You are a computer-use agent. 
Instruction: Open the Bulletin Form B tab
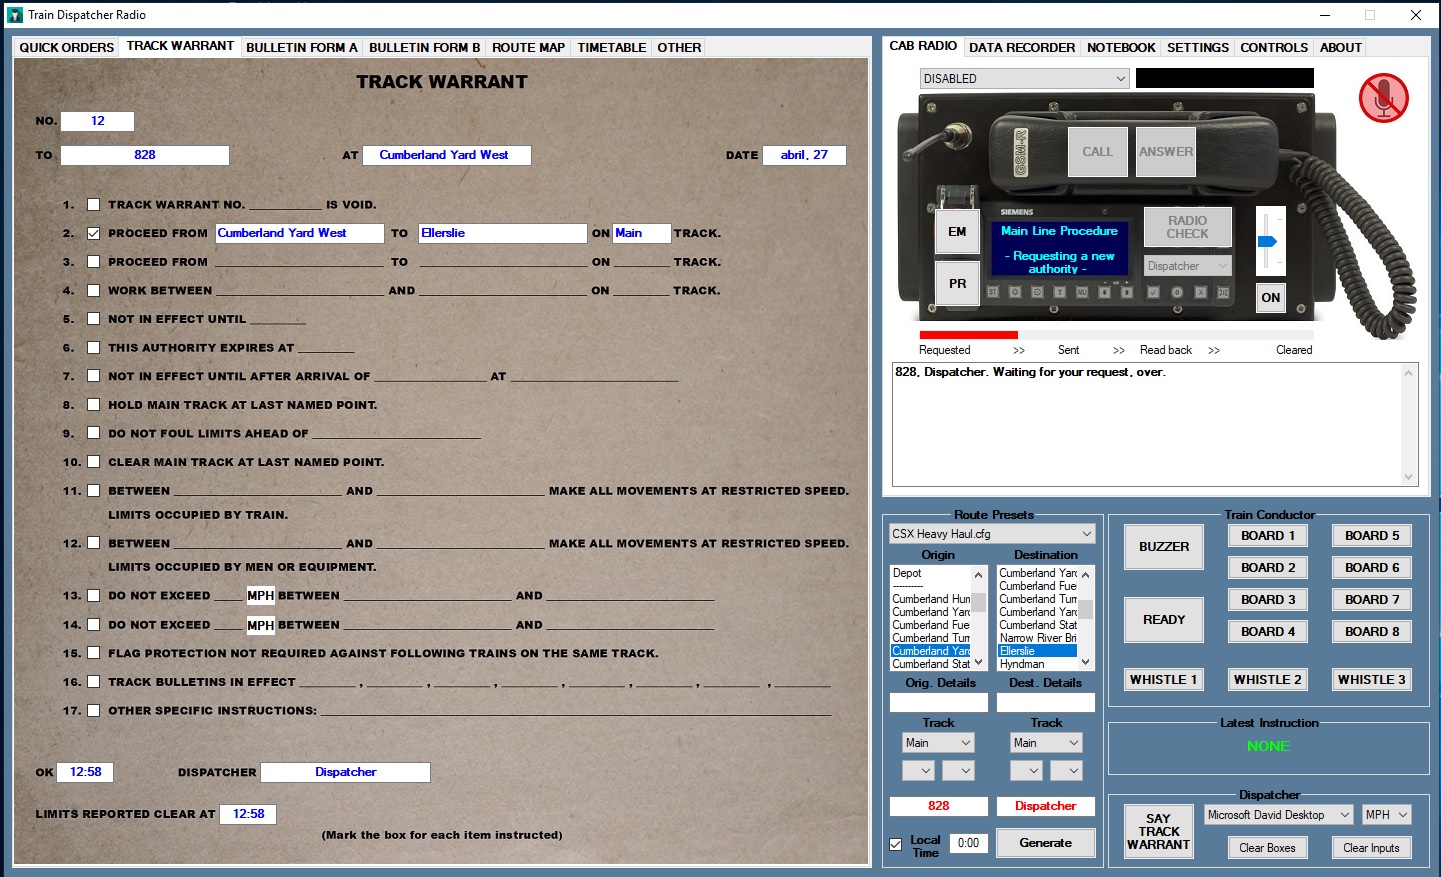pos(425,47)
